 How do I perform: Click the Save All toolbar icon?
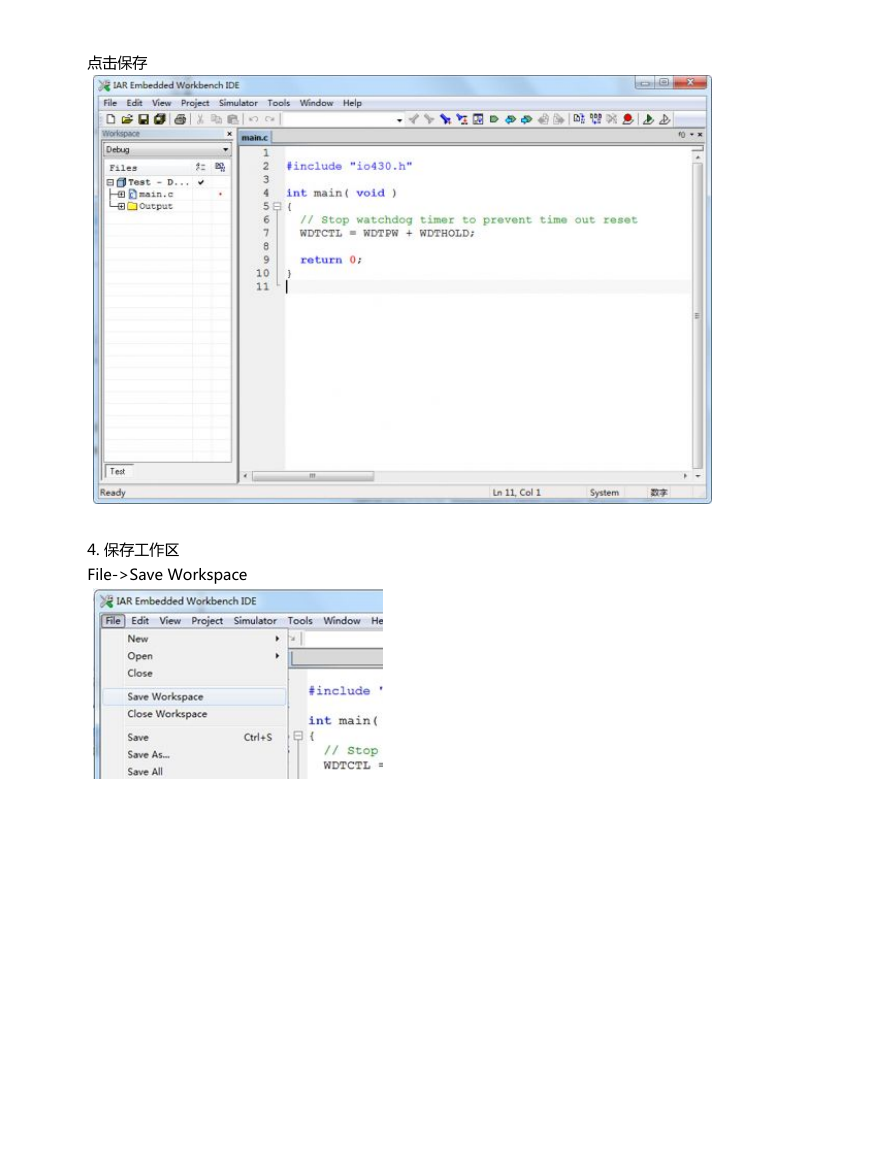tap(160, 119)
